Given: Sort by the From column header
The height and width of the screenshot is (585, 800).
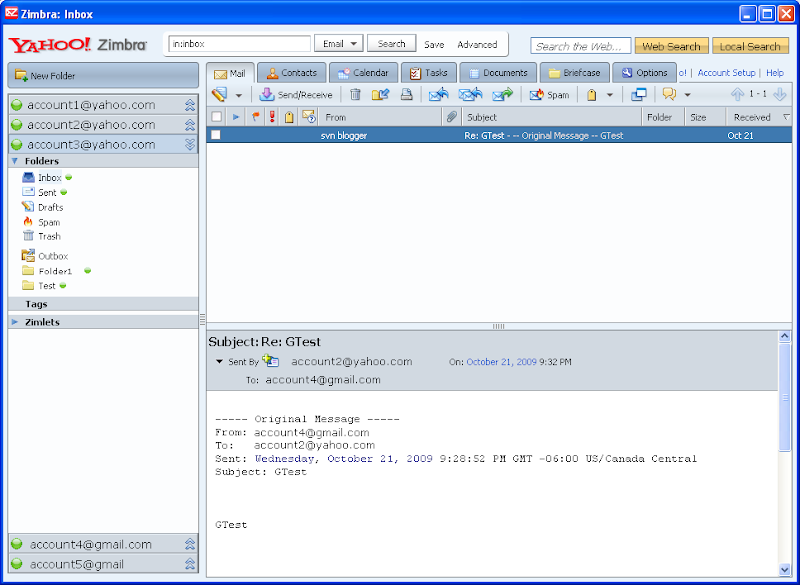Looking at the screenshot, I should coord(380,117).
